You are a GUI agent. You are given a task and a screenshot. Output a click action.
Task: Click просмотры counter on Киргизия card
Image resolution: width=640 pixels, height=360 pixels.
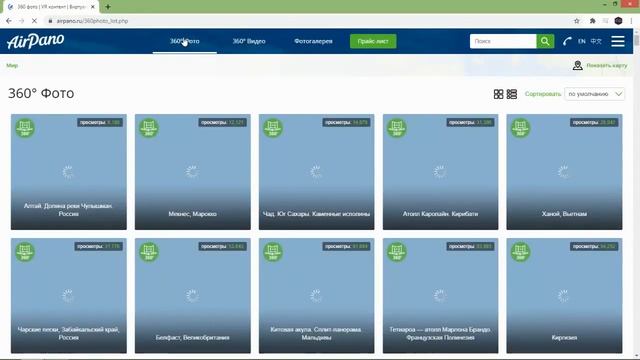click(594, 247)
